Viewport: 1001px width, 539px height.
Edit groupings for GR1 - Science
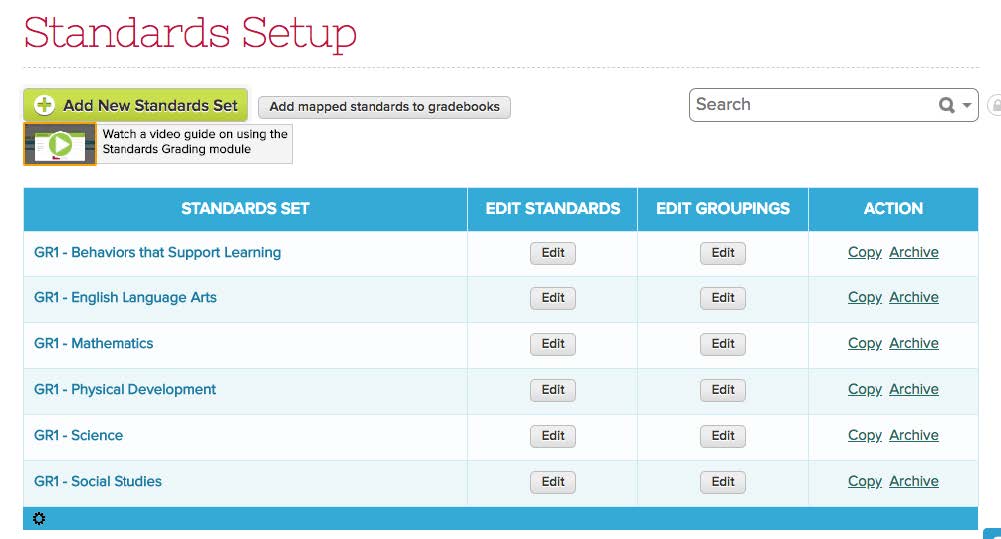pyautogui.click(x=723, y=436)
